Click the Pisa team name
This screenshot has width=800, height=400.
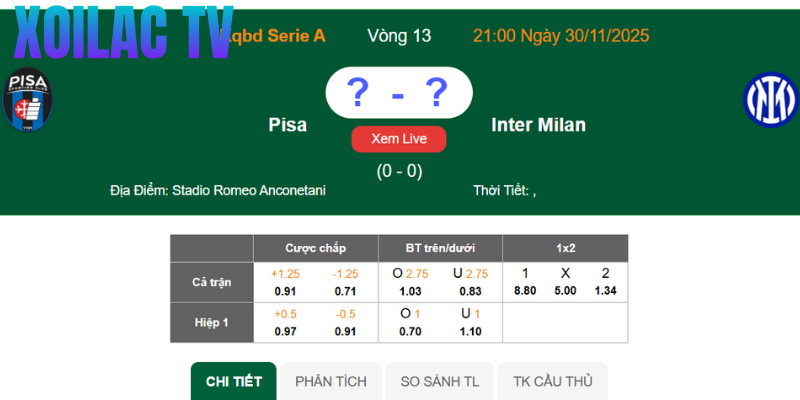click(288, 125)
